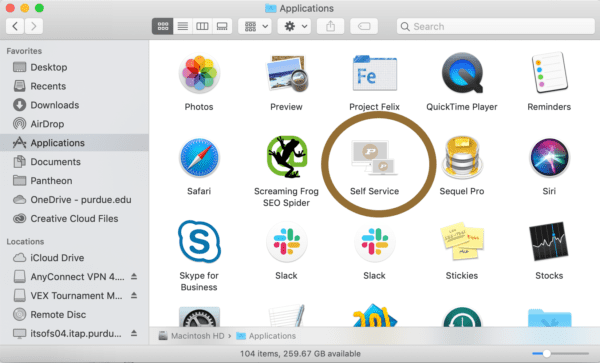Open AirDrop in the sidebar
Viewport: 600px width, 363px height.
(75, 124)
